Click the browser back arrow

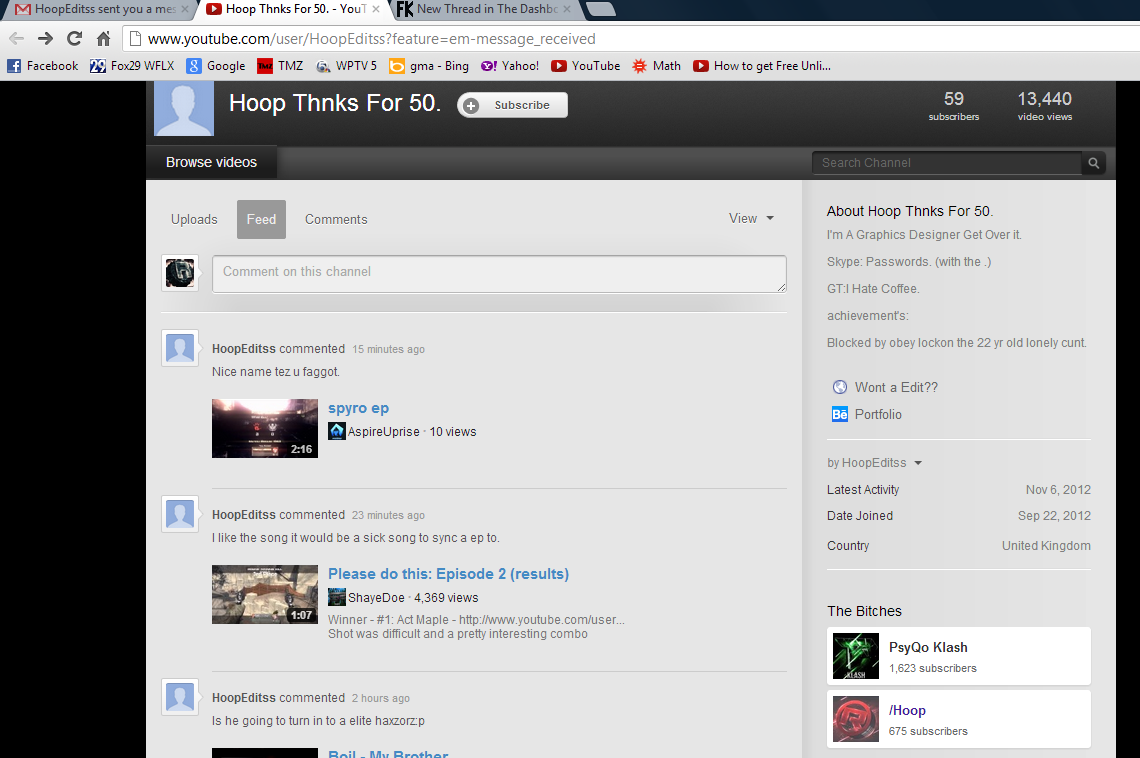pos(16,39)
